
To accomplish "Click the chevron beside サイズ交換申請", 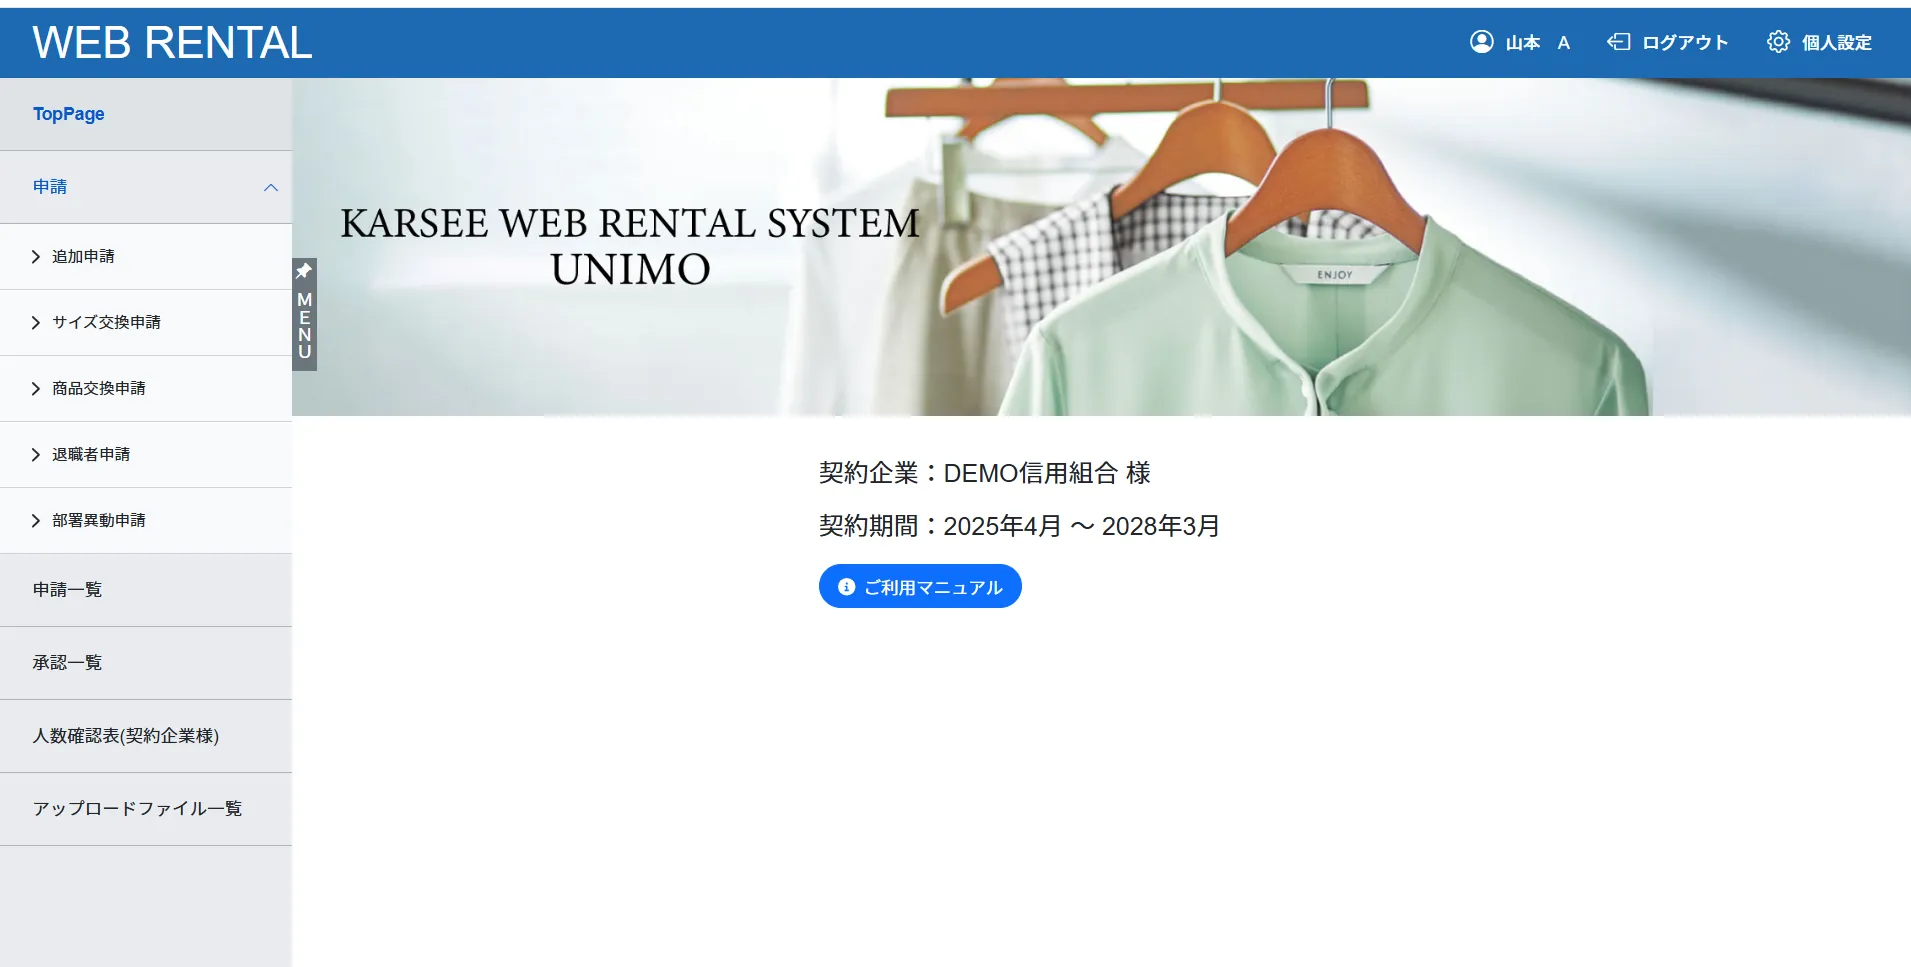I will (36, 323).
